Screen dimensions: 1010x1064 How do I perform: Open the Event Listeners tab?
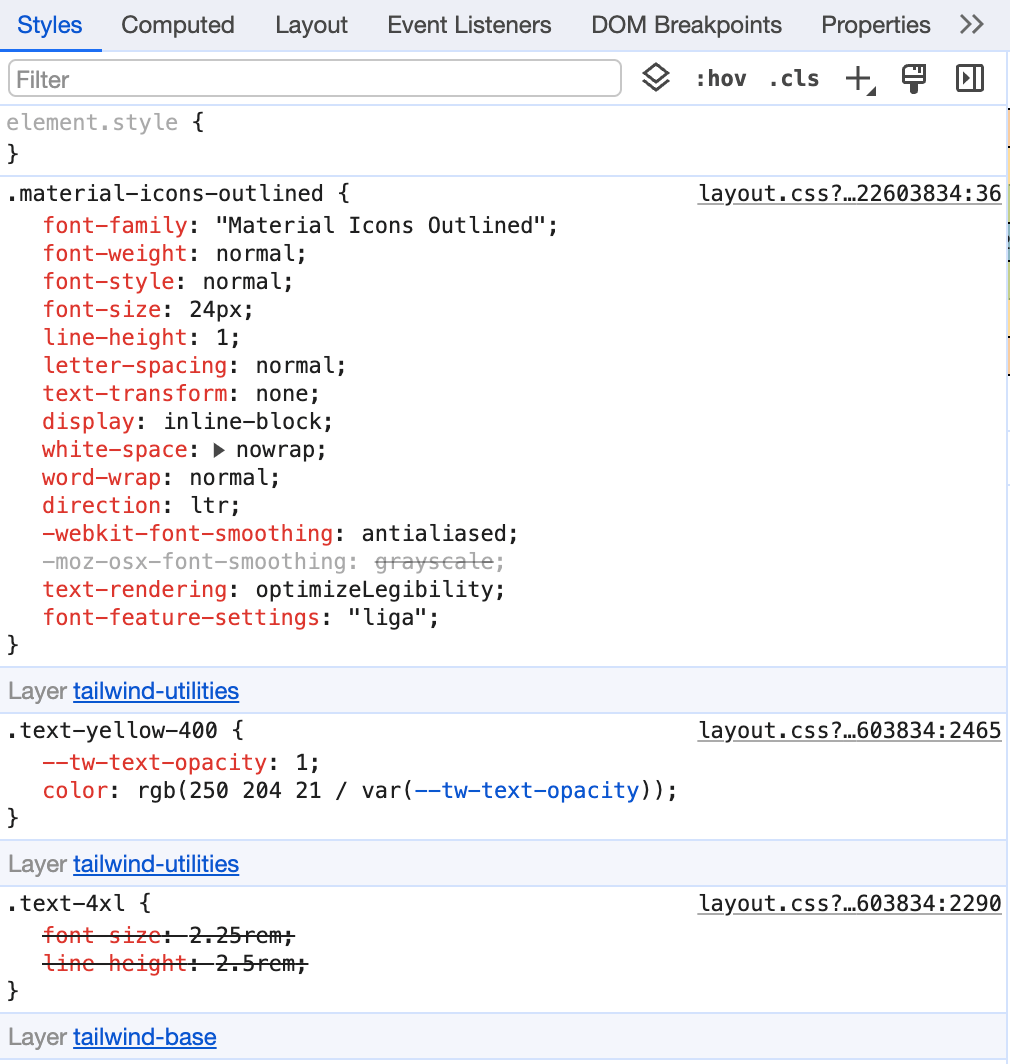pyautogui.click(x=469, y=25)
